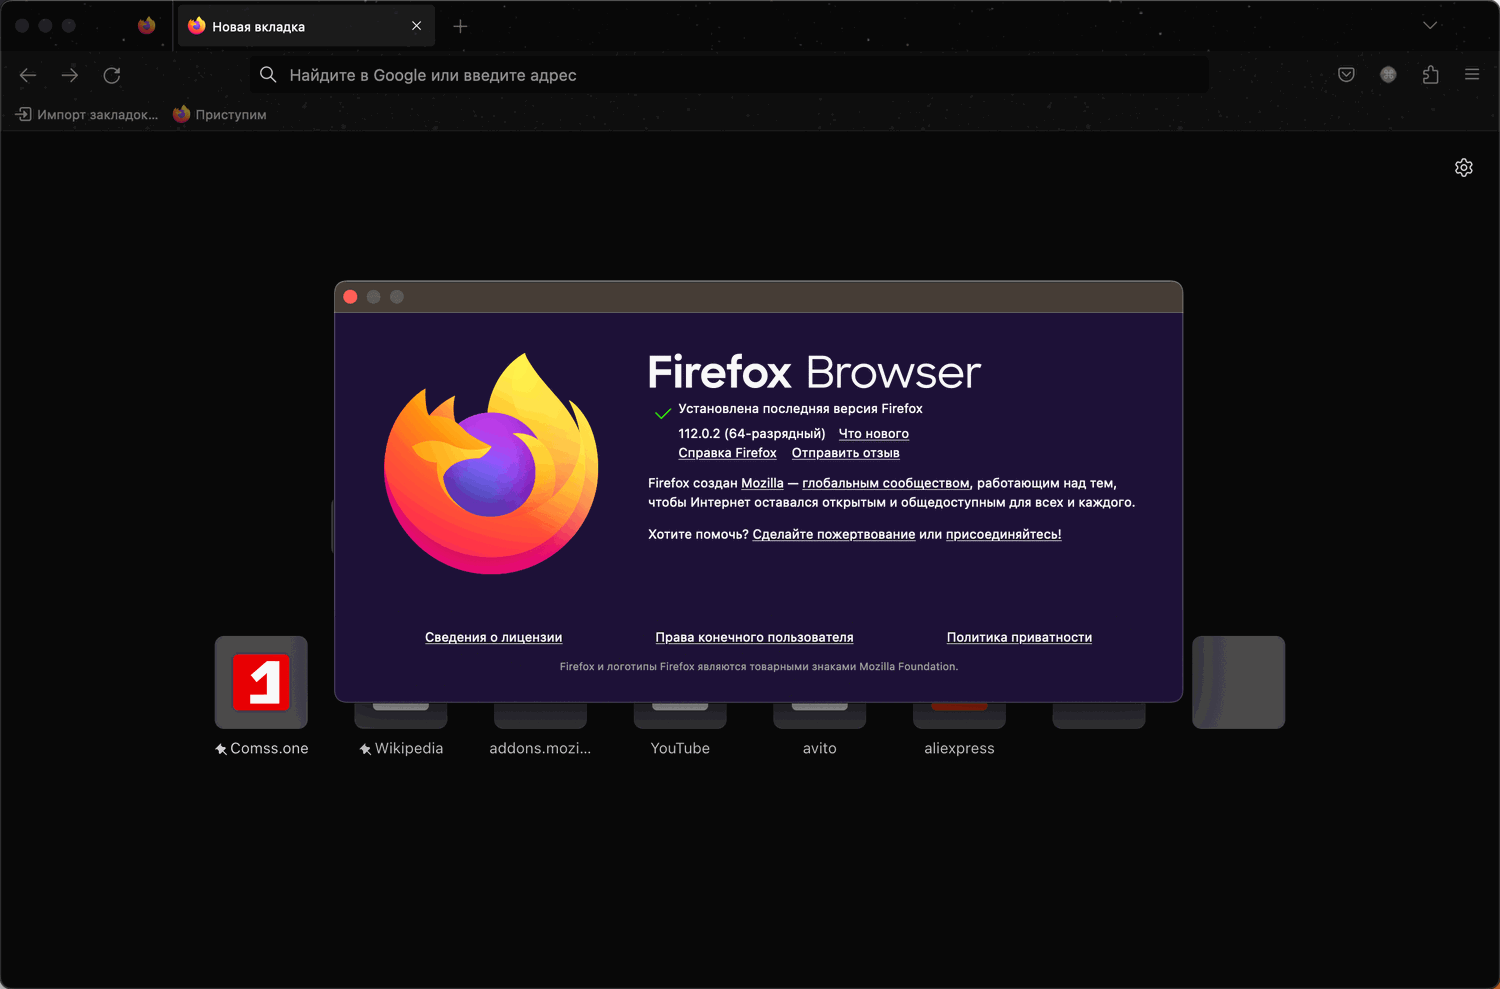Reload the current page
This screenshot has height=989, width=1500.
[112, 75]
